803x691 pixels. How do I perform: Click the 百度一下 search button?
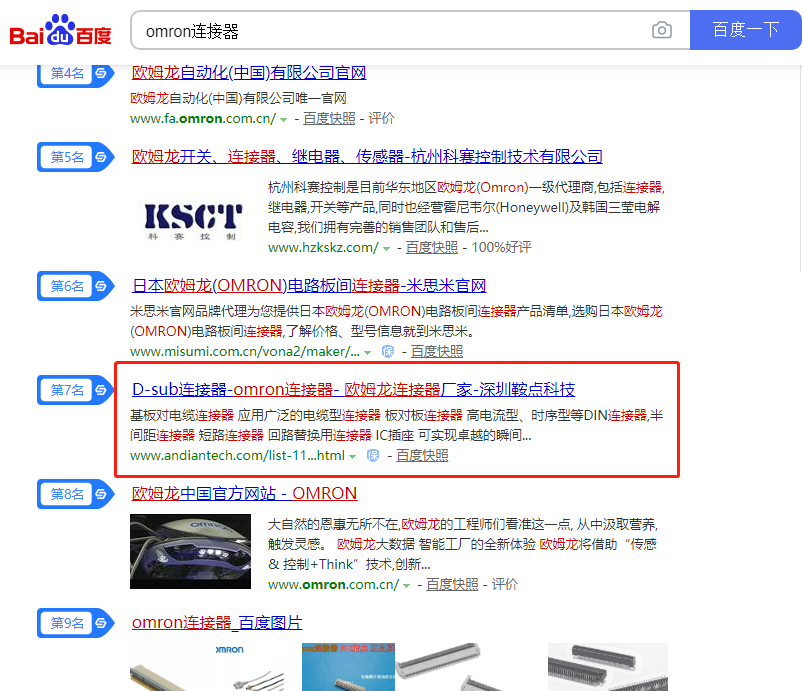click(x=746, y=30)
